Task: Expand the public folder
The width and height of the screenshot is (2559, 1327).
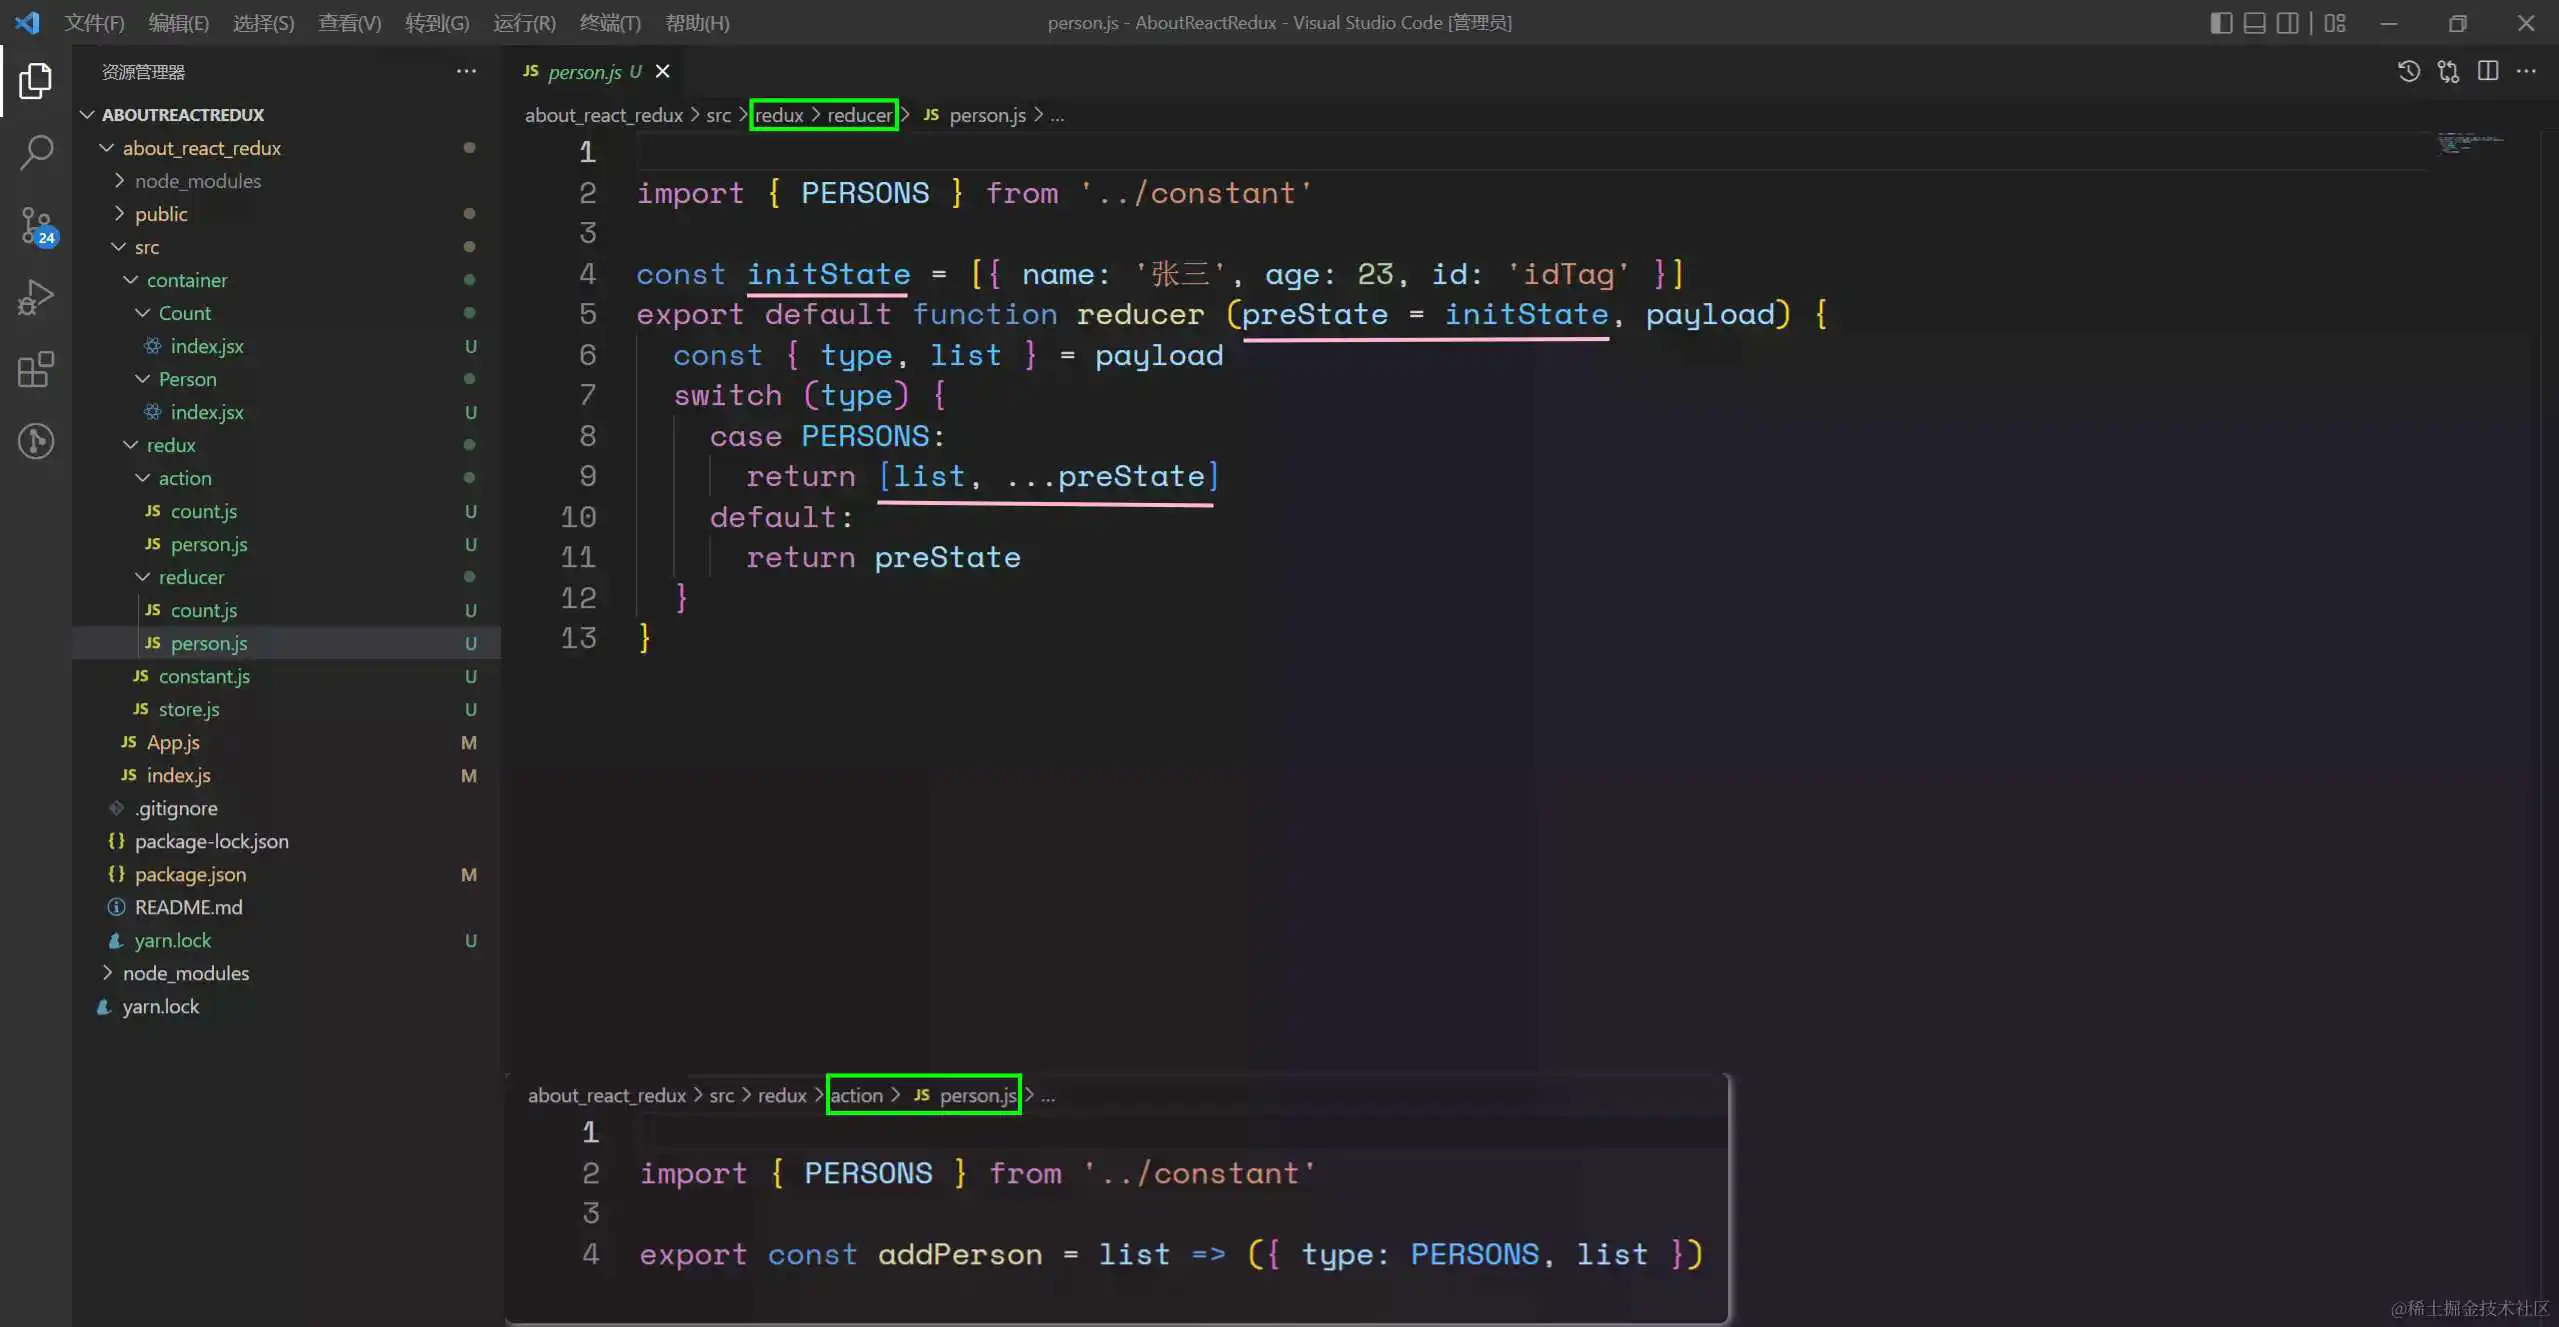Action: click(x=119, y=214)
